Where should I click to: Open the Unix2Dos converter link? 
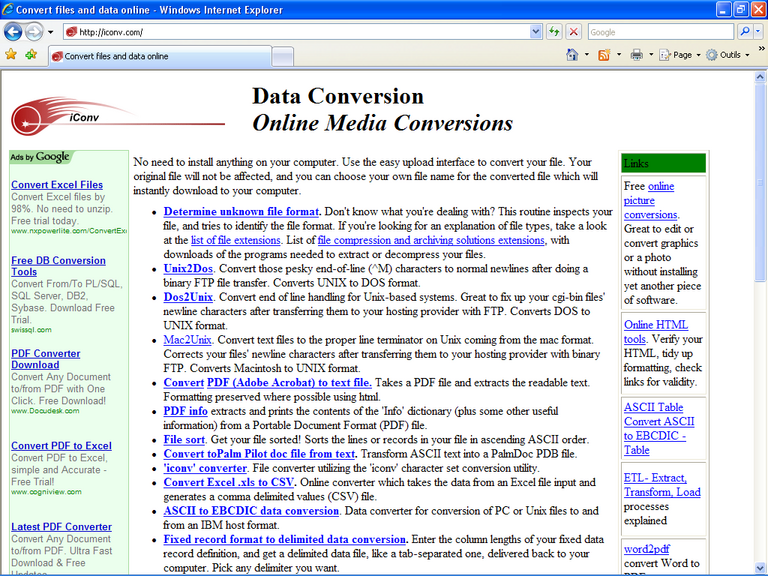(188, 268)
